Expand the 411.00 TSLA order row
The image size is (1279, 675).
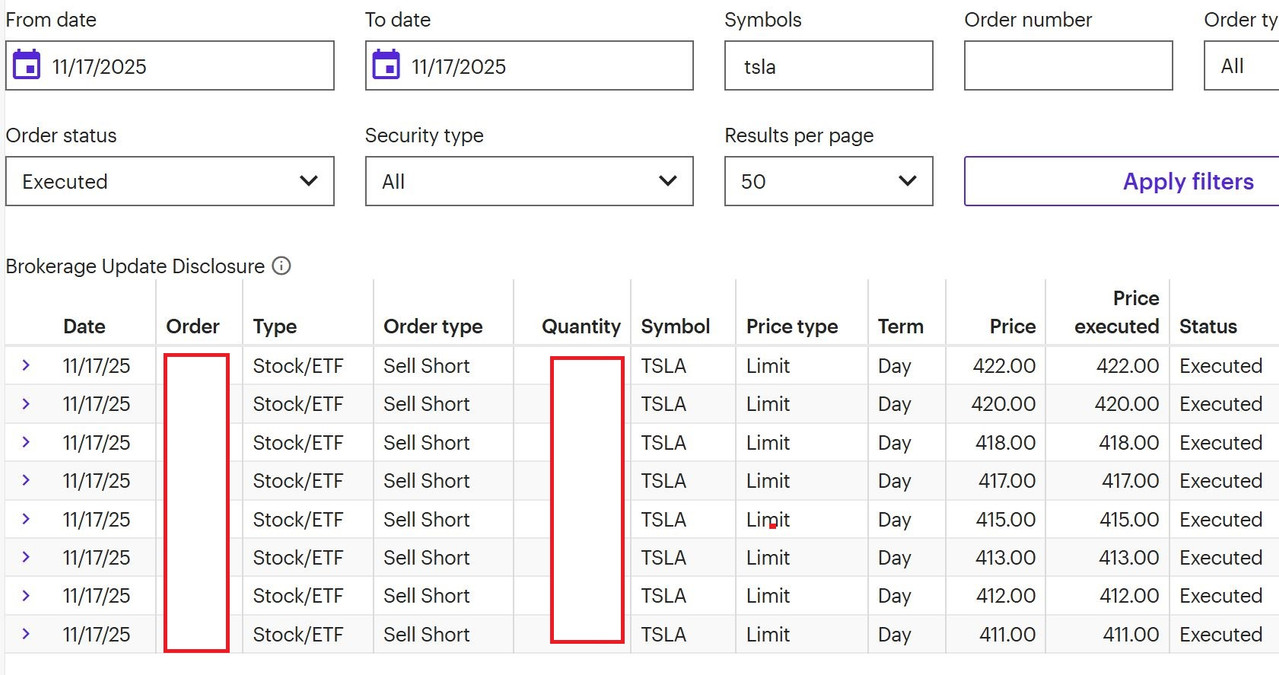(x=26, y=634)
